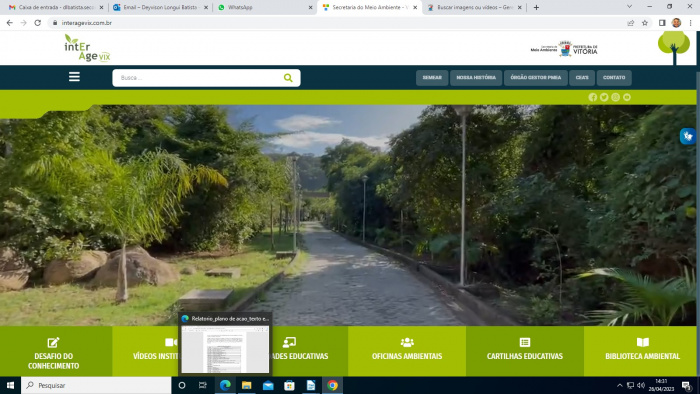This screenshot has height=394, width=700.
Task: Open Biblioteca Ambiental section
Action: (x=642, y=352)
